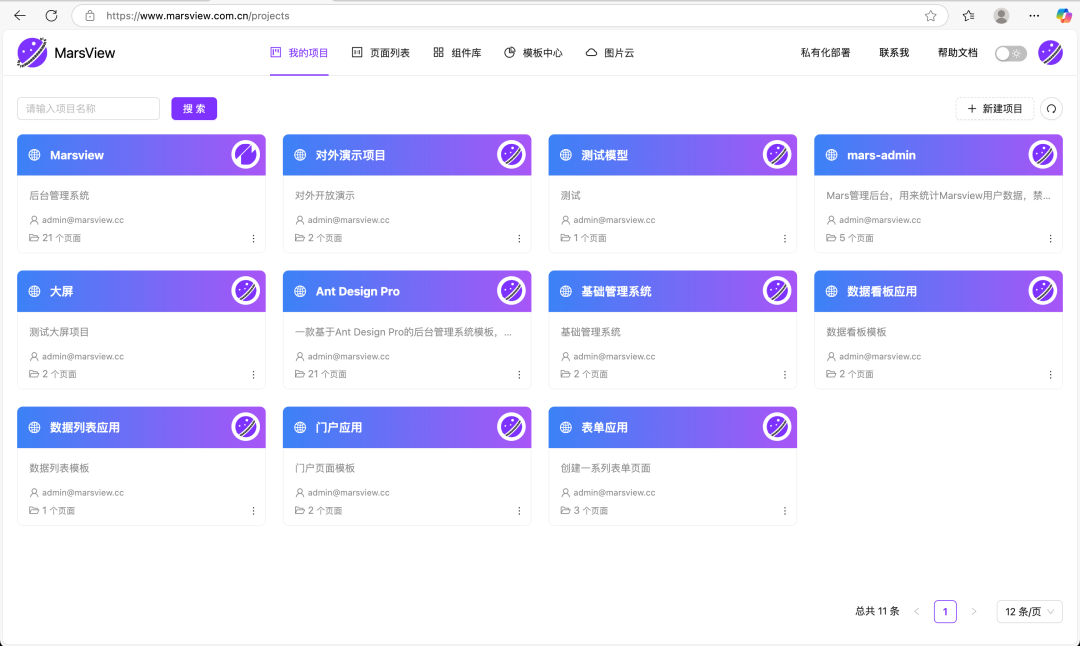1080x646 pixels.
Task: Open the 模板中心 tab
Action: click(x=533, y=53)
